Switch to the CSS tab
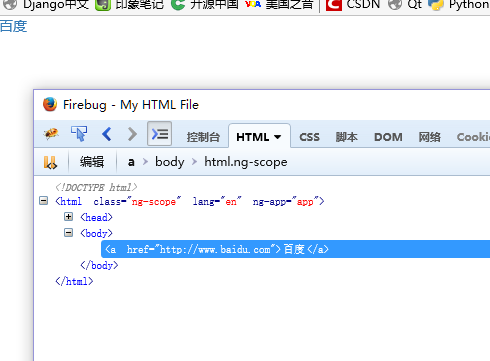The width and height of the screenshot is (490, 361). [309, 137]
